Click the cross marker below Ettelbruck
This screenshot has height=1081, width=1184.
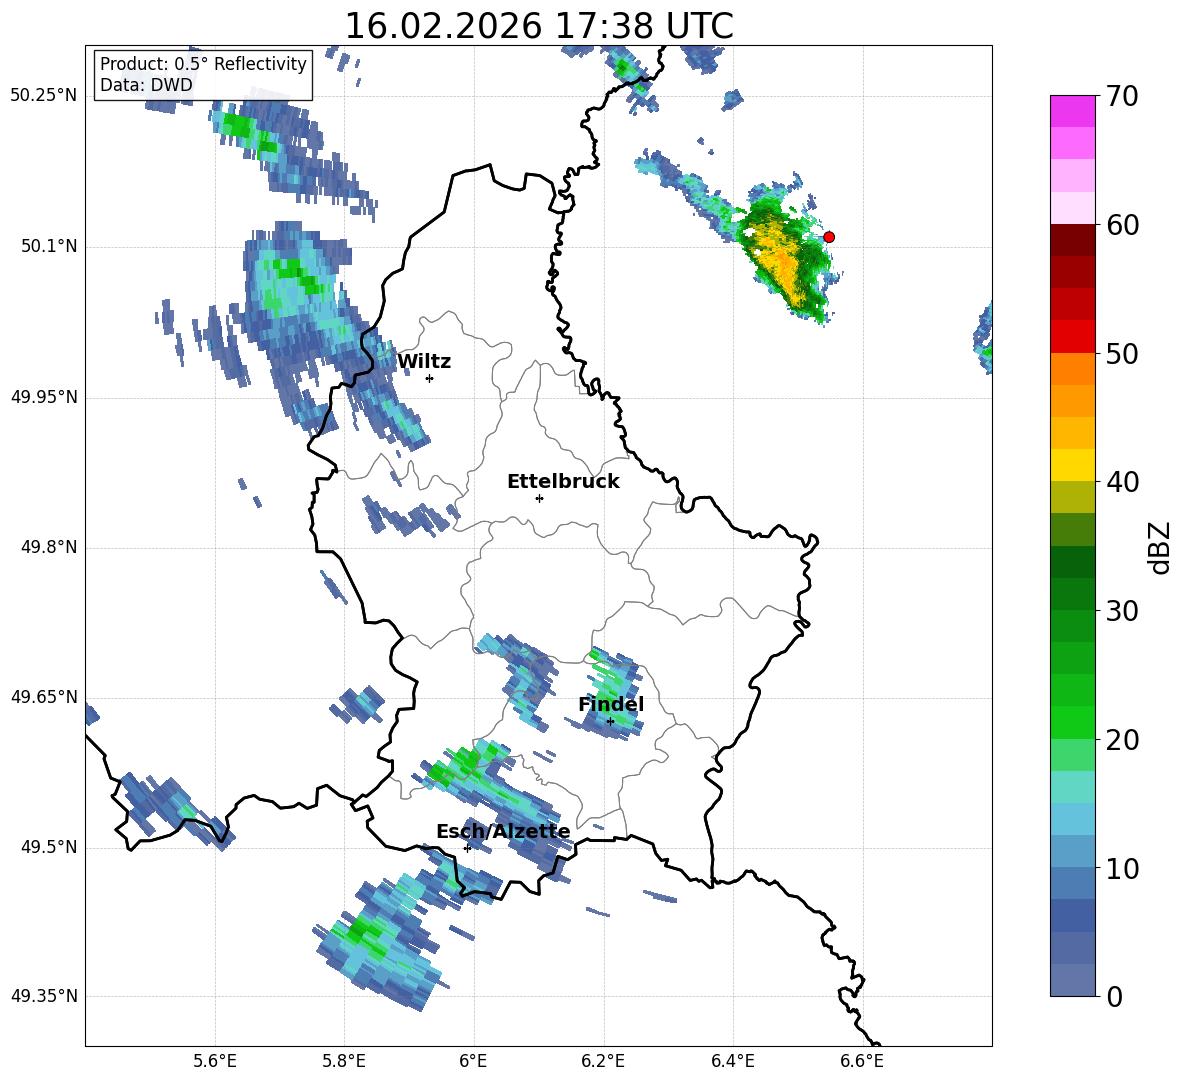[x=539, y=498]
